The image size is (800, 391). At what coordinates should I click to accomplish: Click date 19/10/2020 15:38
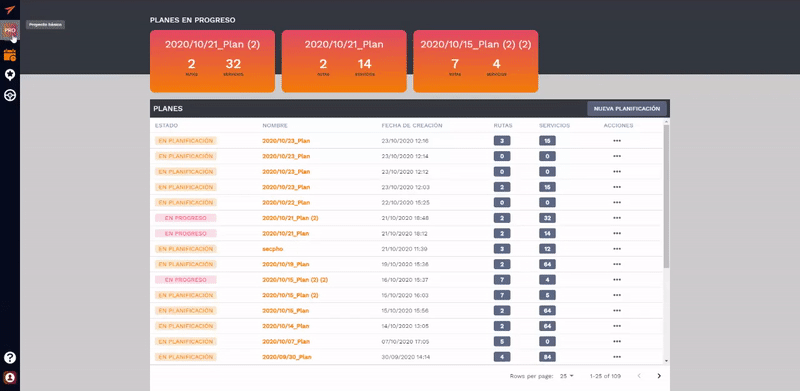pyautogui.click(x=405, y=264)
